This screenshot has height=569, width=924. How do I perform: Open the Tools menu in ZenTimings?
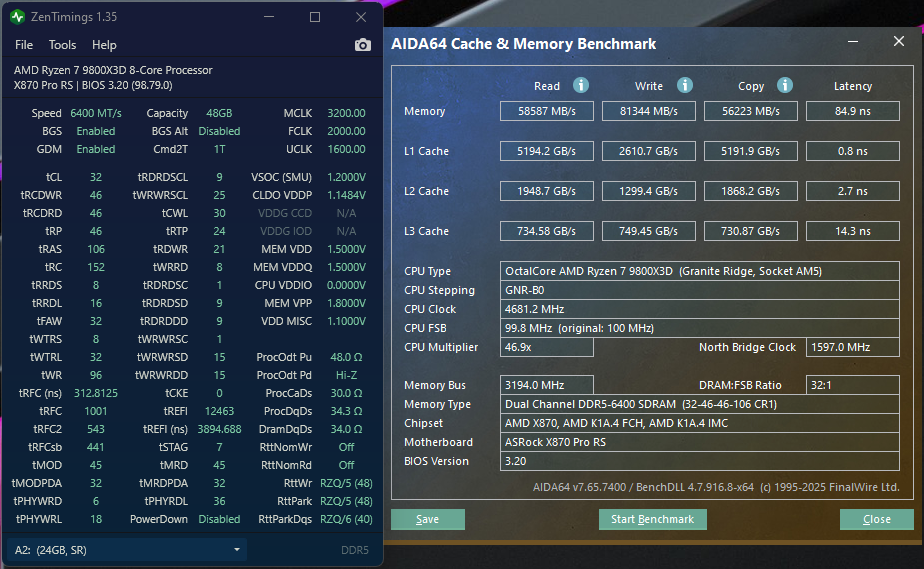coord(62,45)
